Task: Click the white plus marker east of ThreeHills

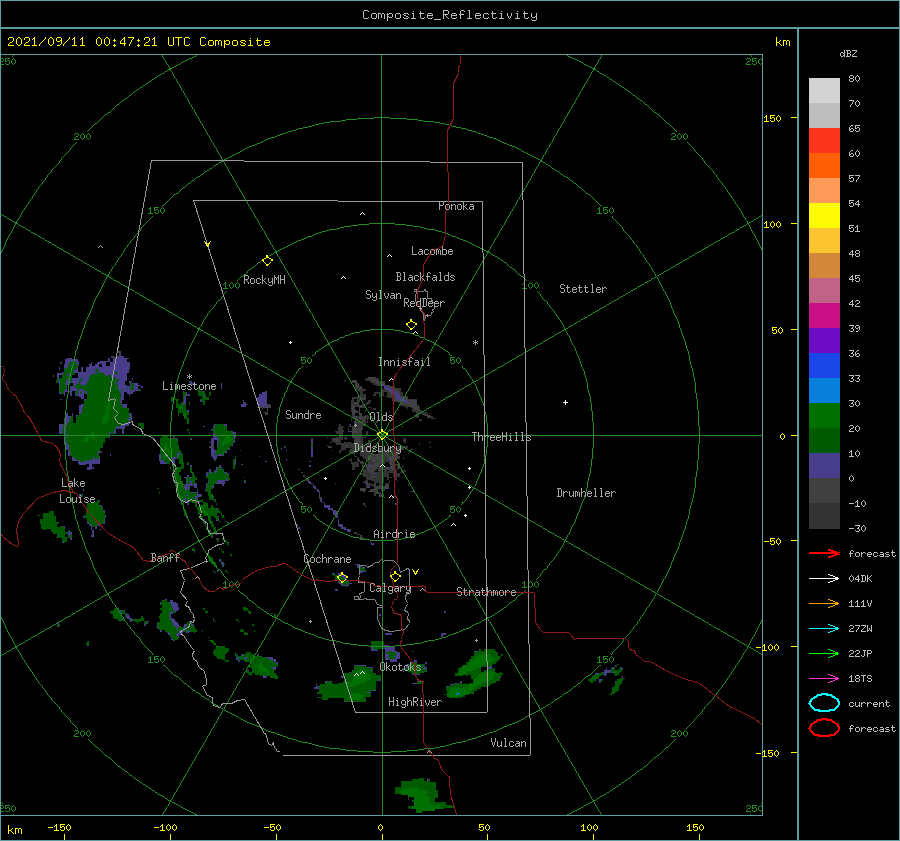Action: 565,402
